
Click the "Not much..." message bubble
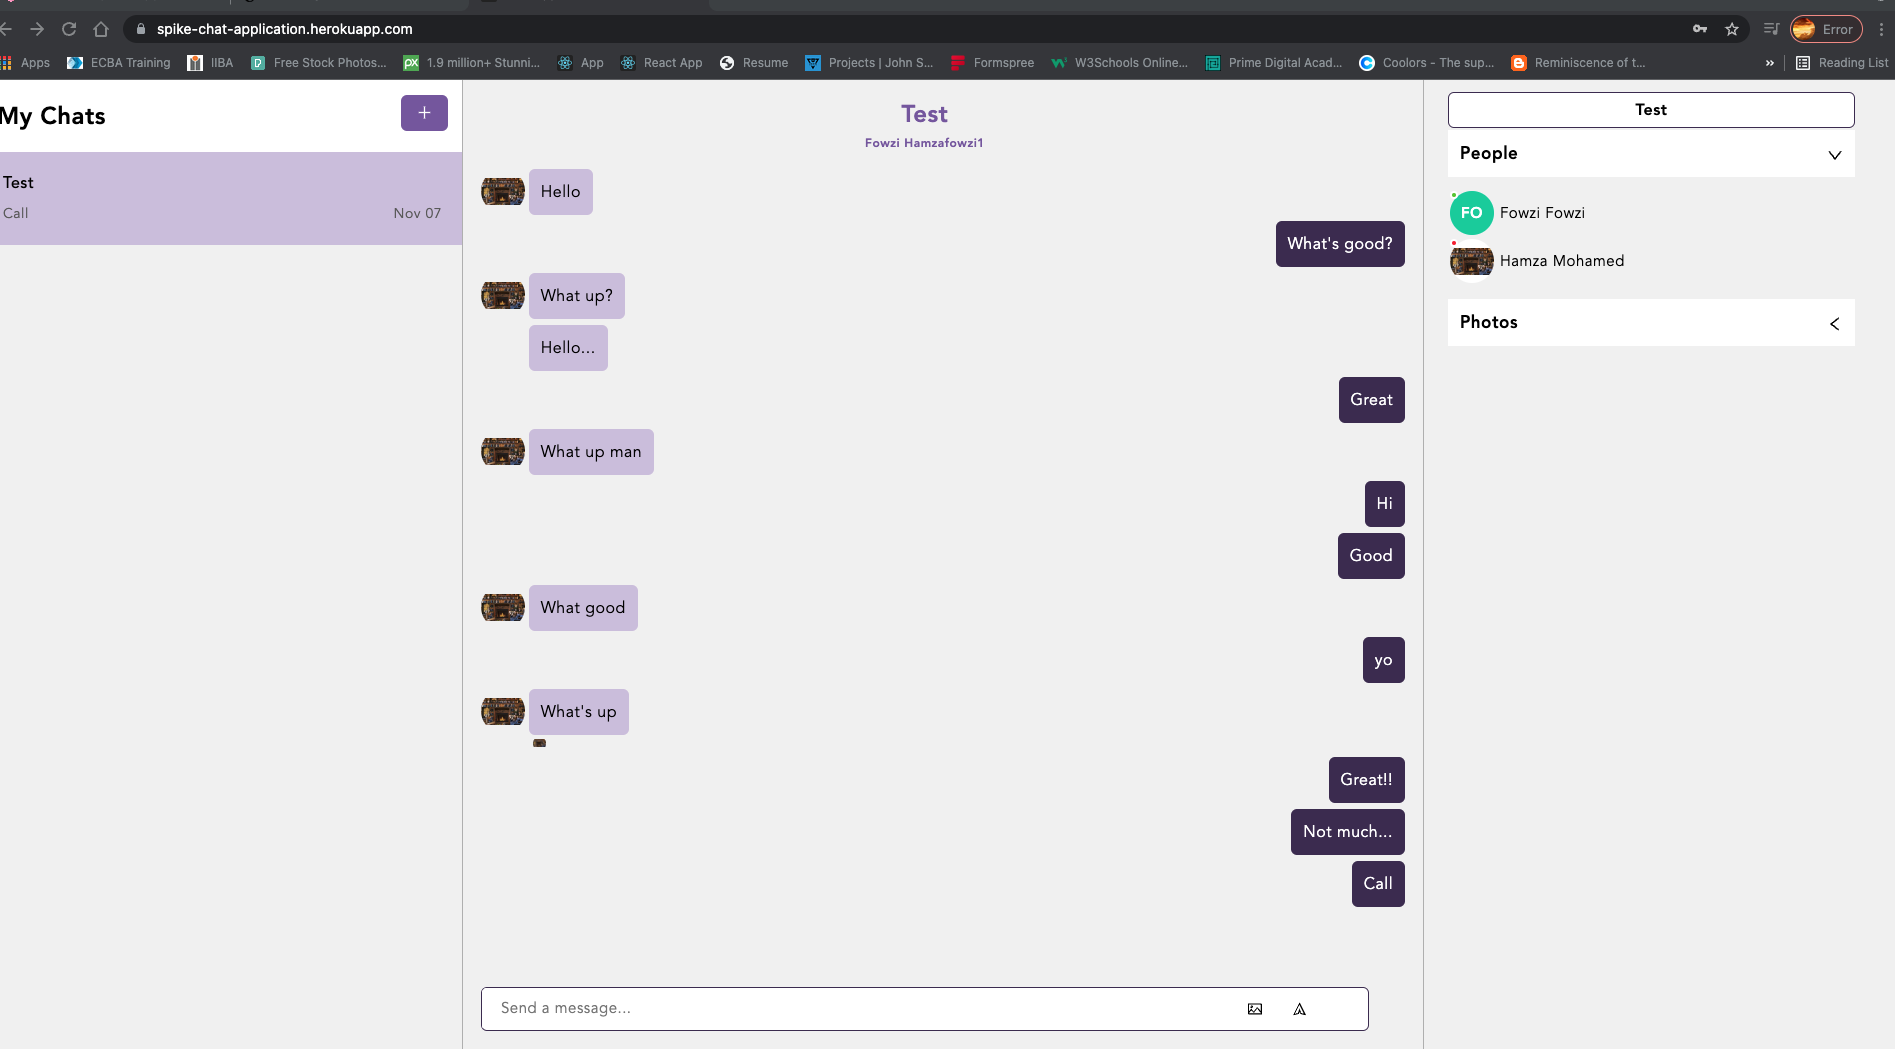pos(1348,832)
